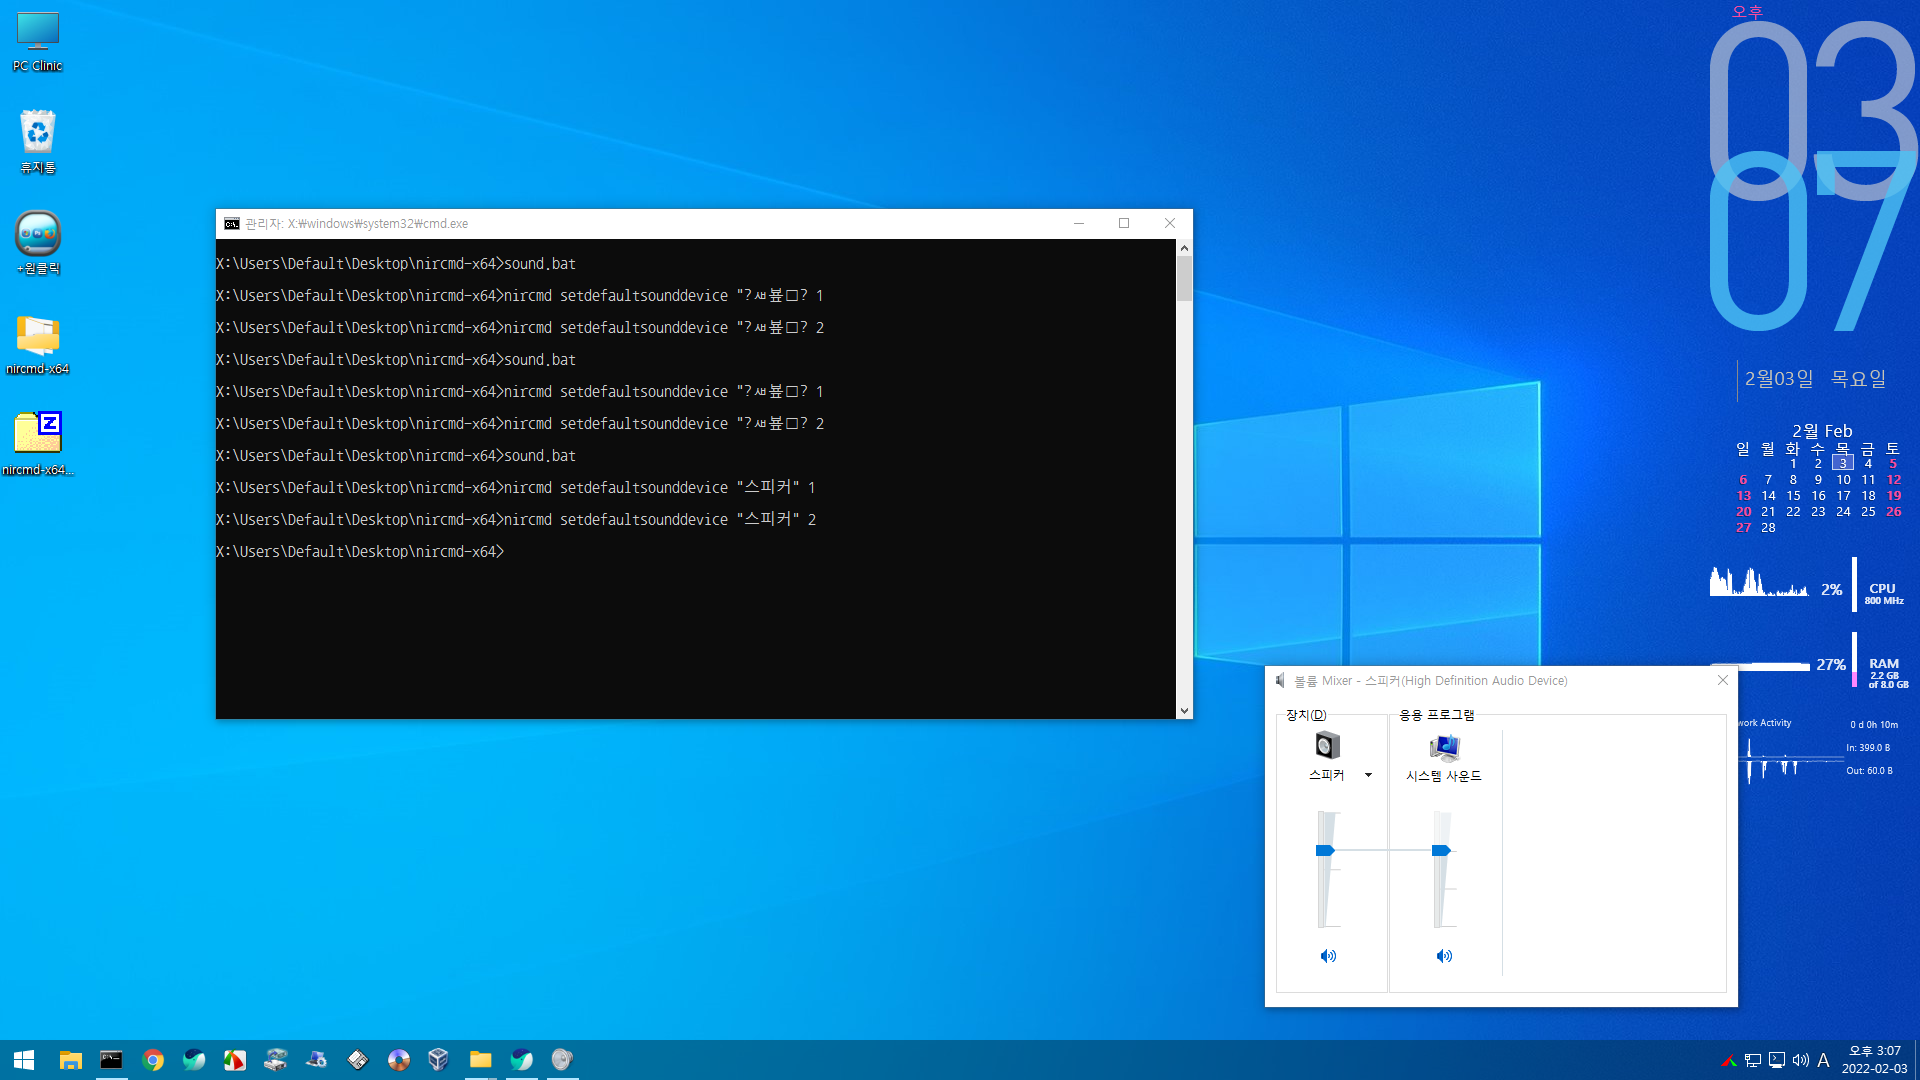This screenshot has width=1920, height=1080.
Task: Open the red-green paint-fan taskbar icon
Action: [235, 1060]
